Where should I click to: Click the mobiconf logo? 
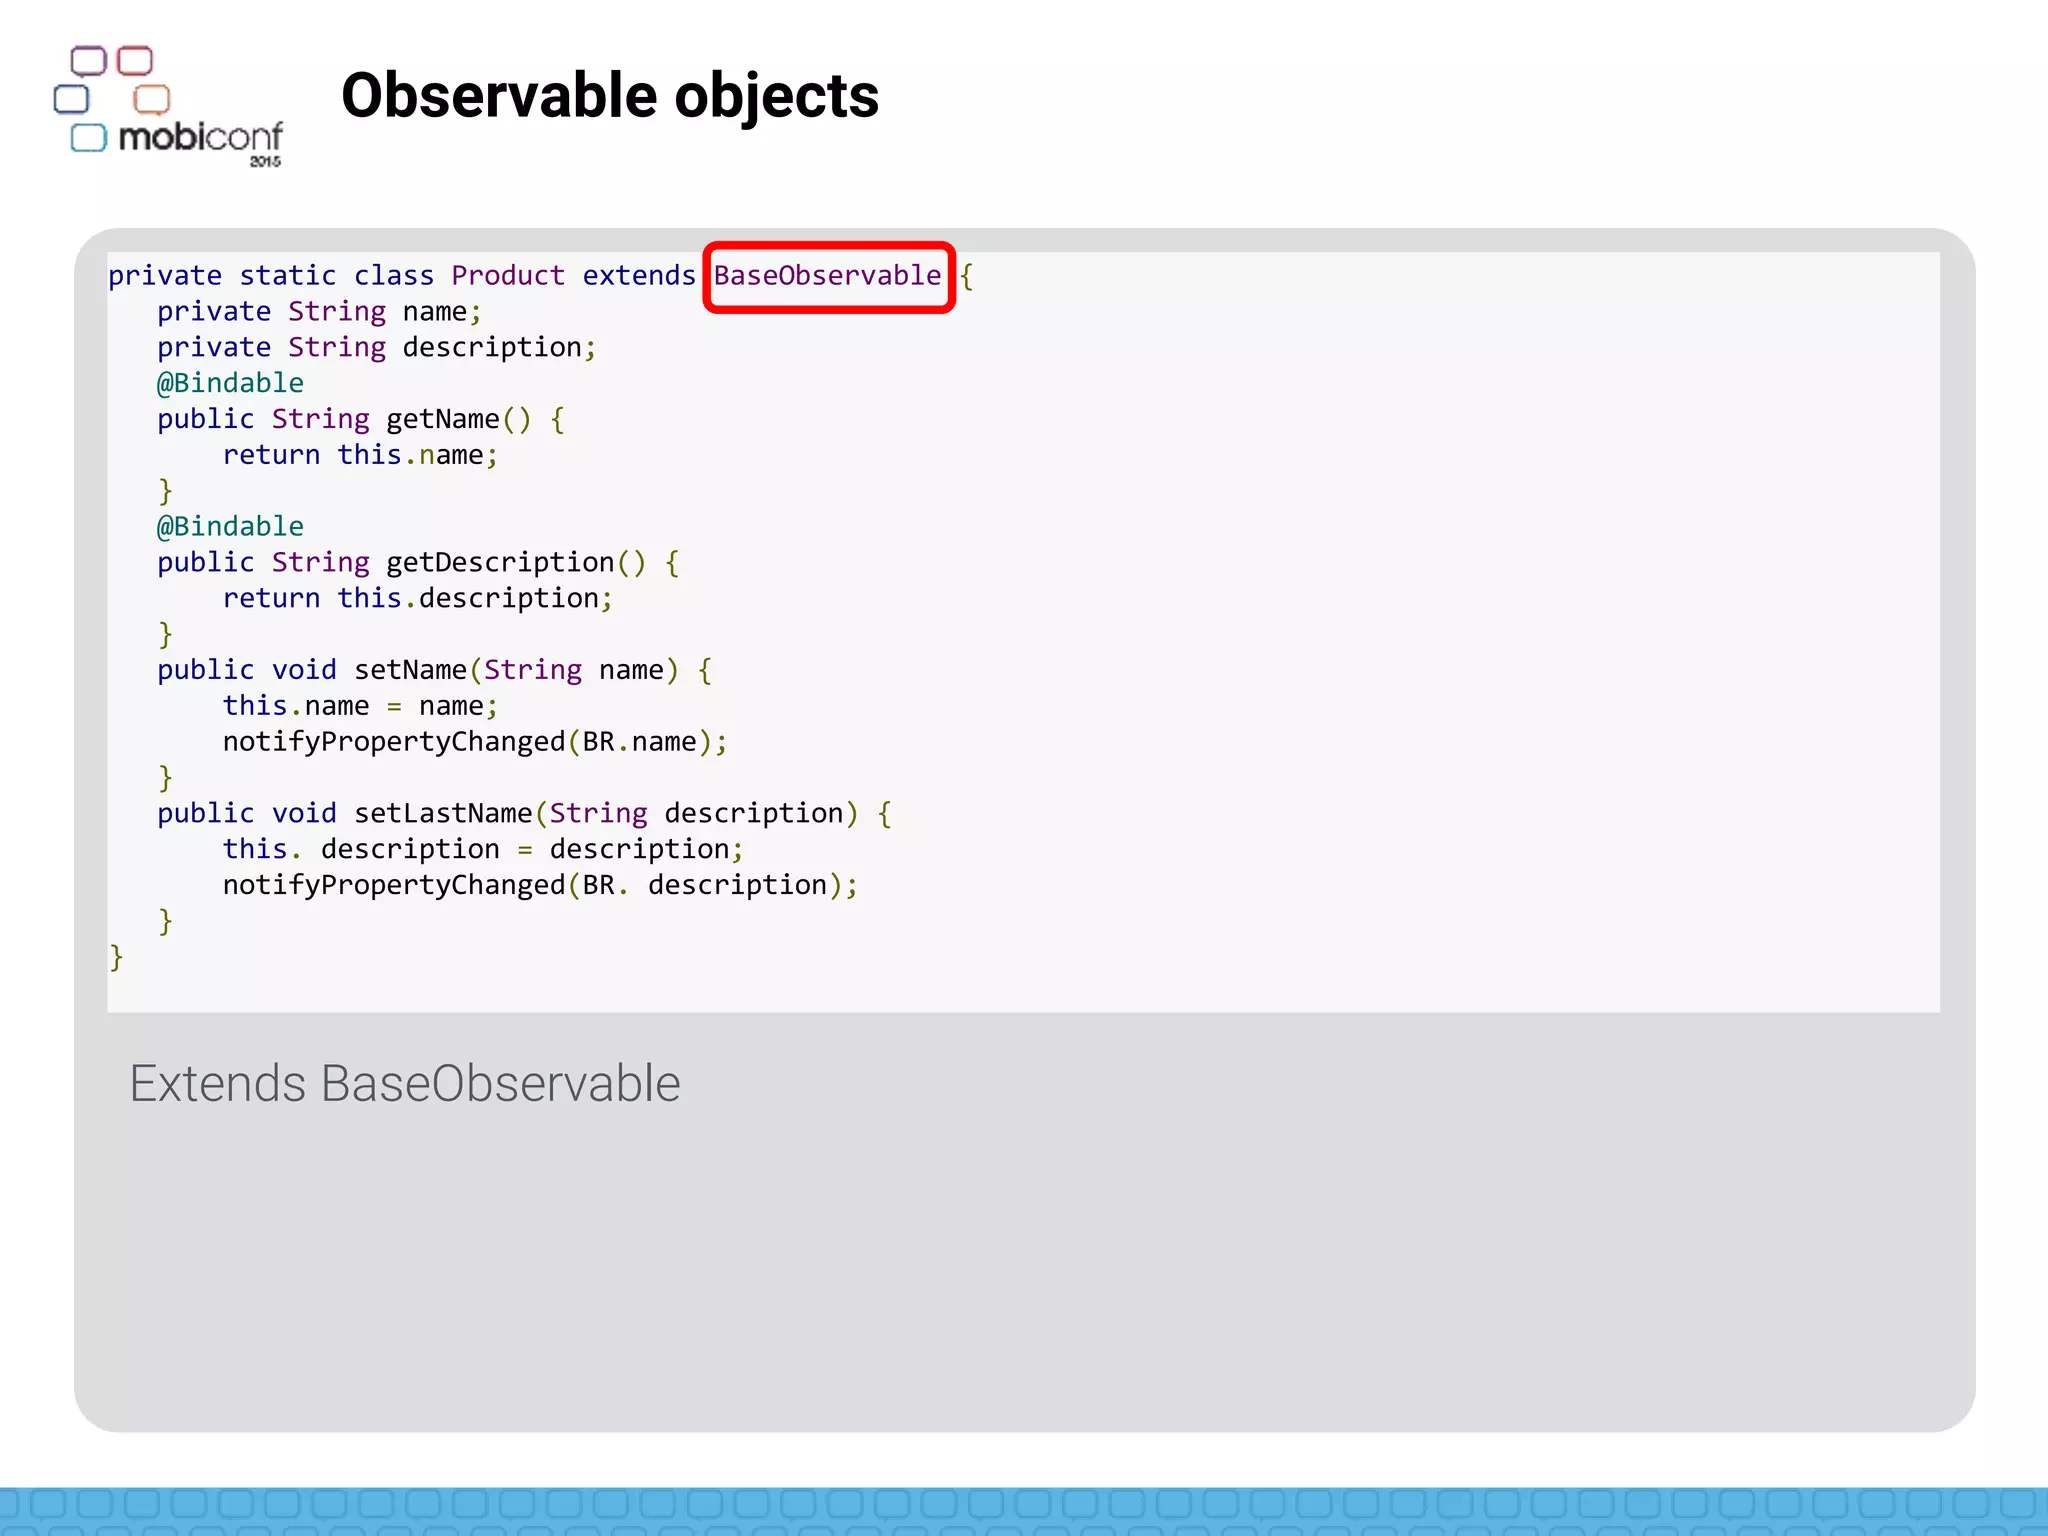coord(168,107)
